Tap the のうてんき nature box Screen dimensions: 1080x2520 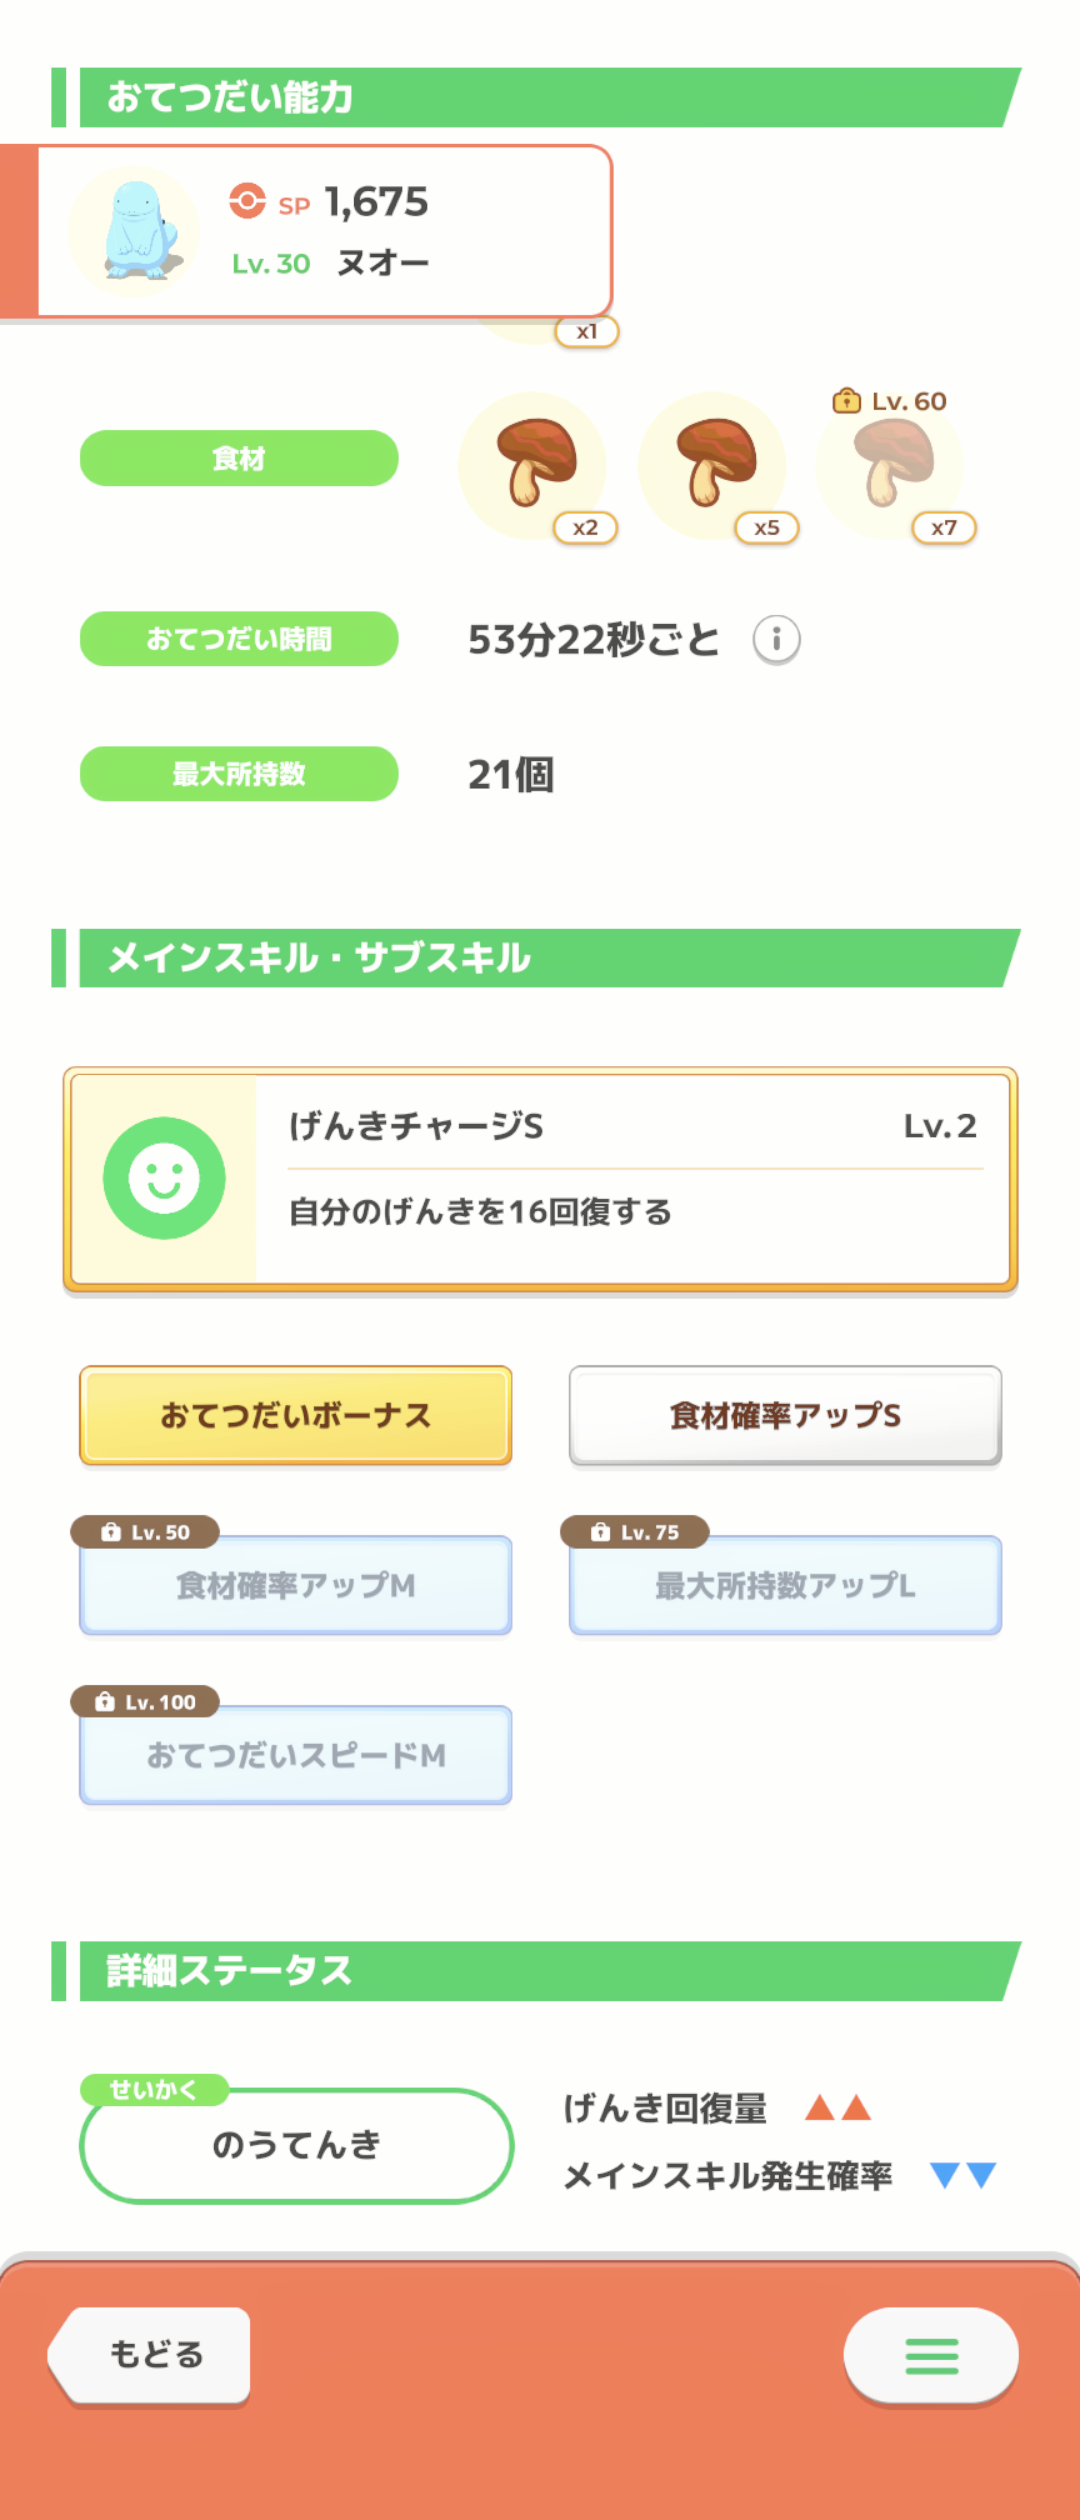[297, 2145]
